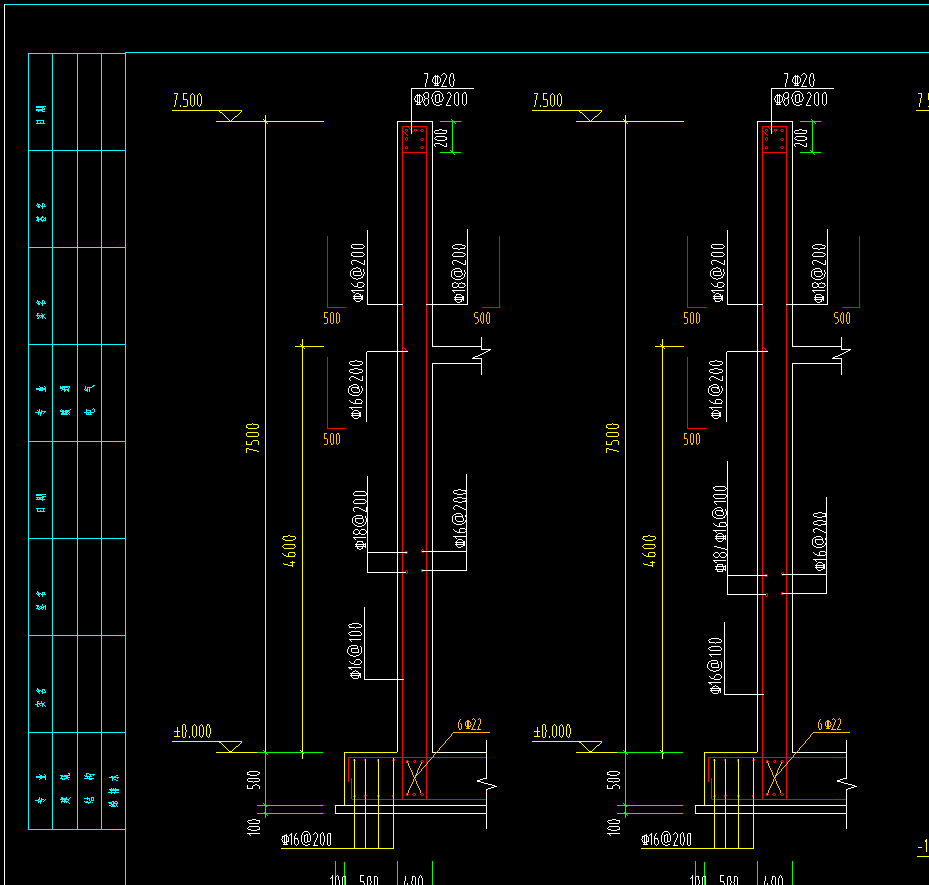Pick ±0.000 elevation mark of left section
929x885 pixels.
(193, 732)
